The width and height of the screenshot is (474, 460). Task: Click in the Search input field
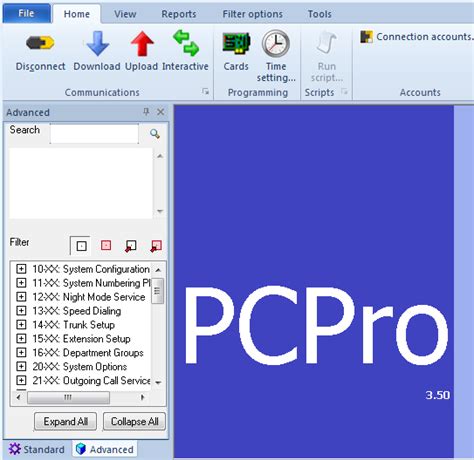(94, 134)
